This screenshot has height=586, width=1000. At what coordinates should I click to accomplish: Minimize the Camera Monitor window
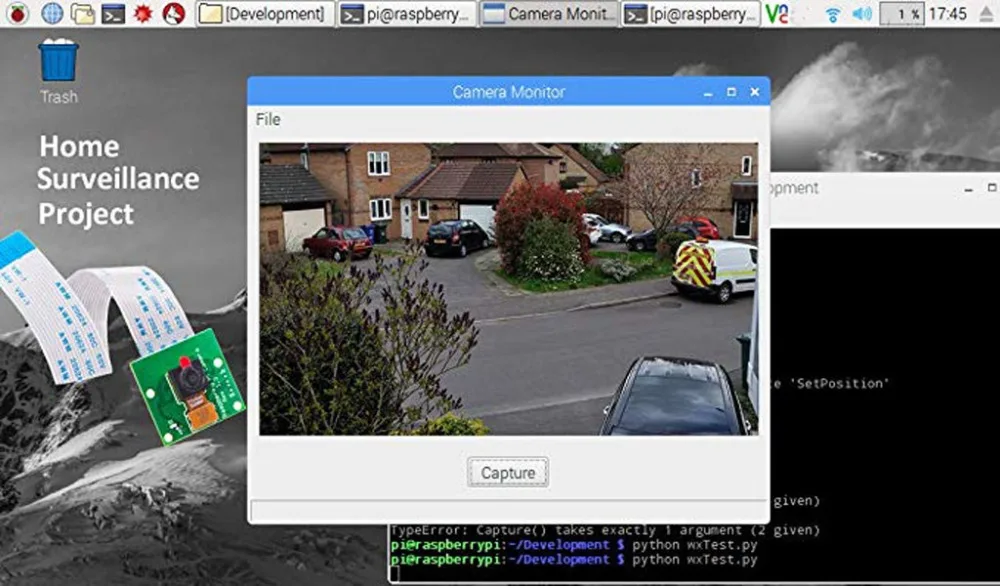(709, 92)
